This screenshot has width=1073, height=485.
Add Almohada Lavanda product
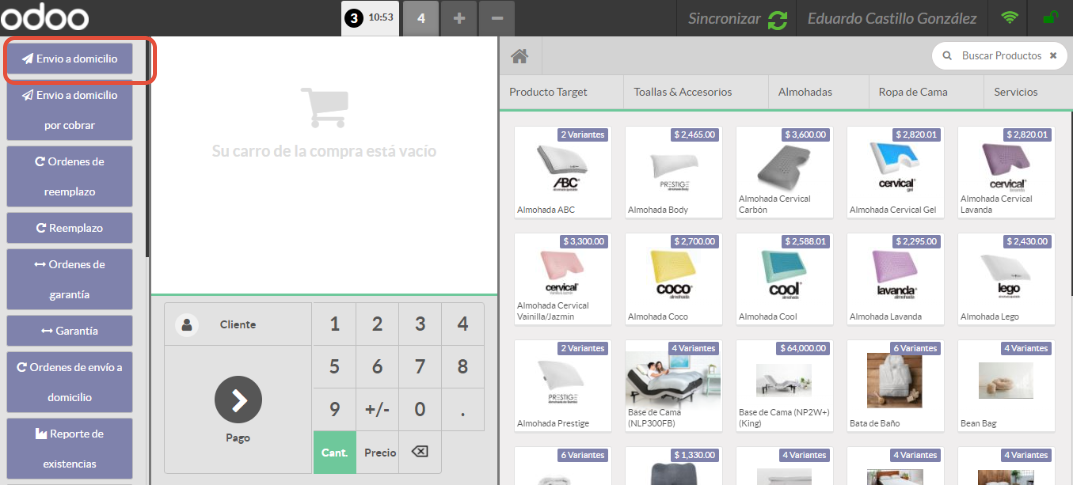[896, 280]
